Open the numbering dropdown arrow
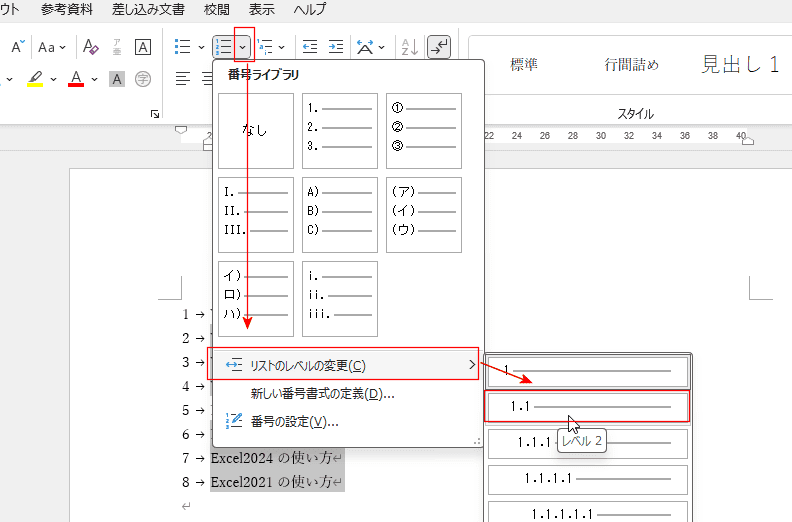This screenshot has width=792, height=522. pos(244,47)
